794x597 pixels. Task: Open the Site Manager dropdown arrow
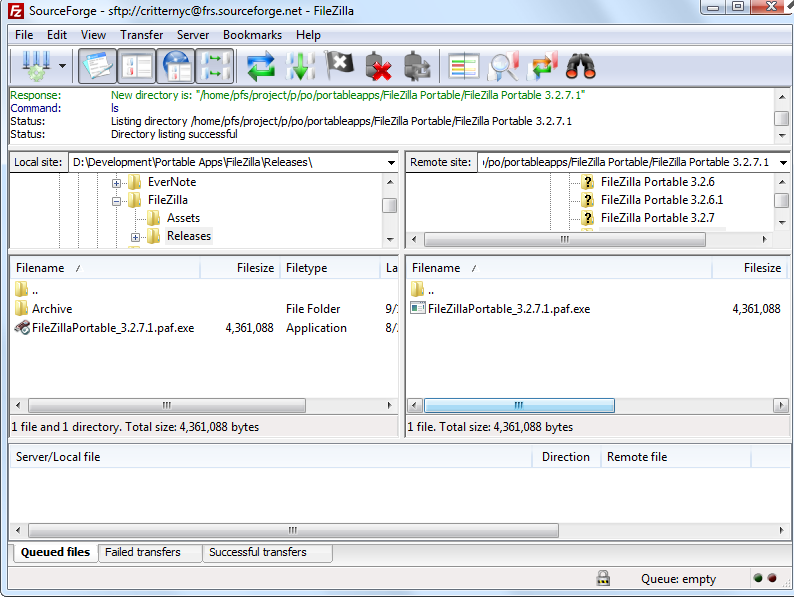pyautogui.click(x=62, y=66)
